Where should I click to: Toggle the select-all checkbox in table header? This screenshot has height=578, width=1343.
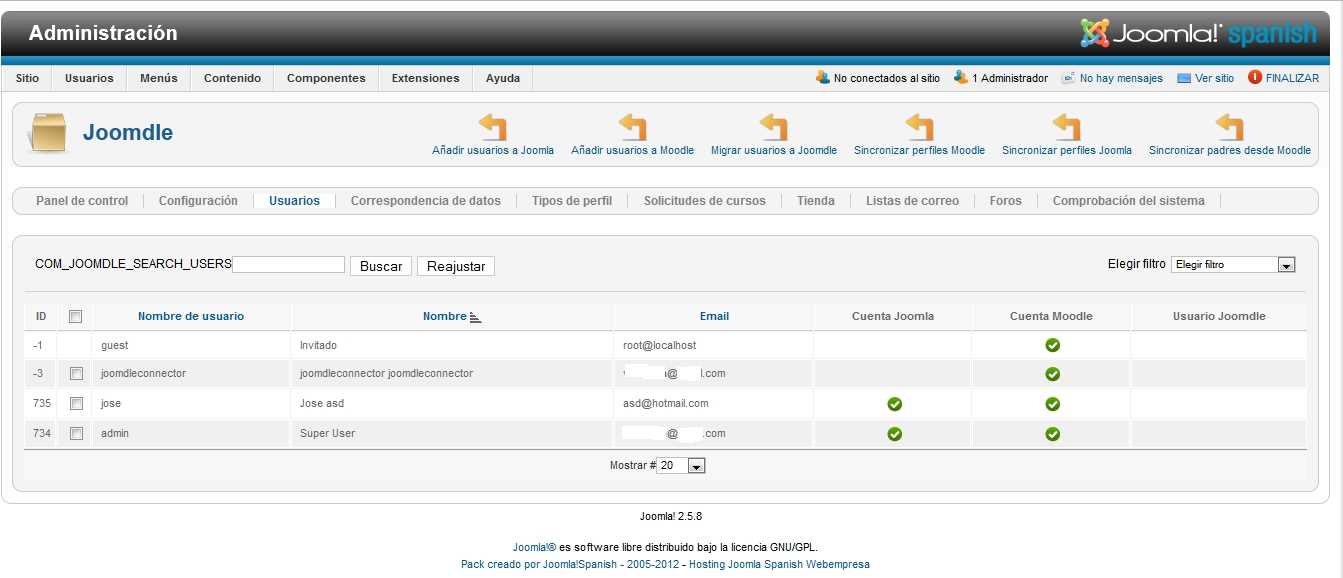pos(75,316)
